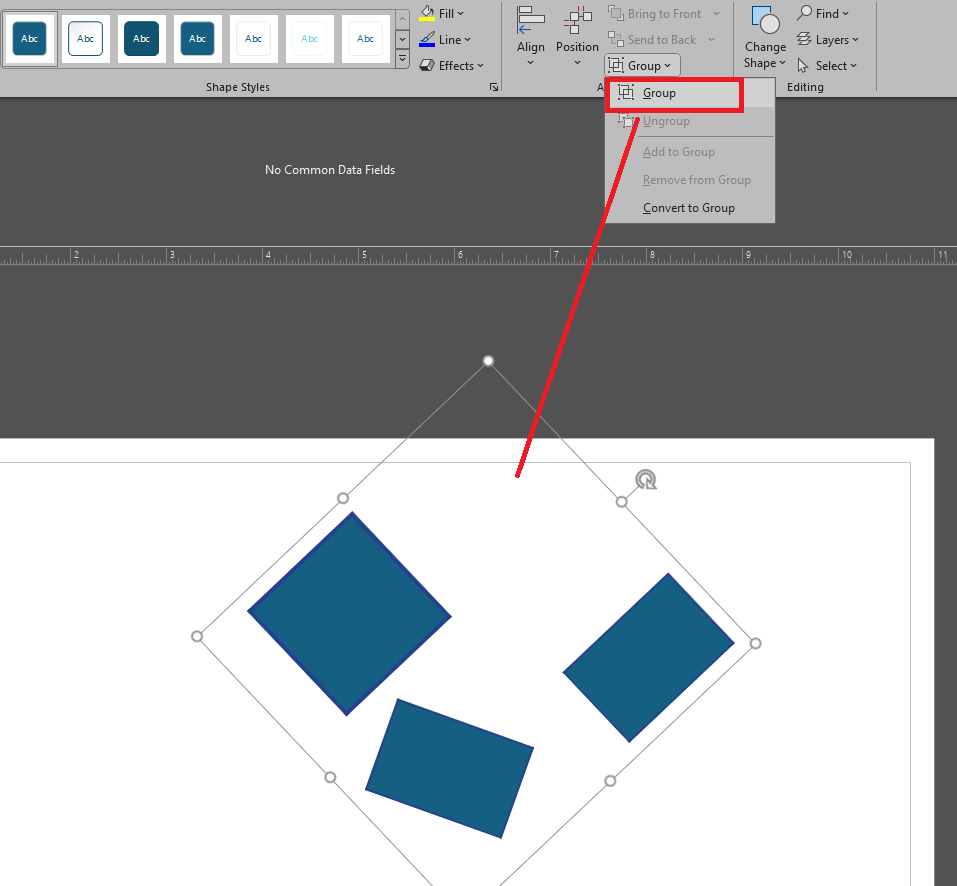Click the No Common Data Fields text
The width and height of the screenshot is (957, 886).
tap(330, 170)
